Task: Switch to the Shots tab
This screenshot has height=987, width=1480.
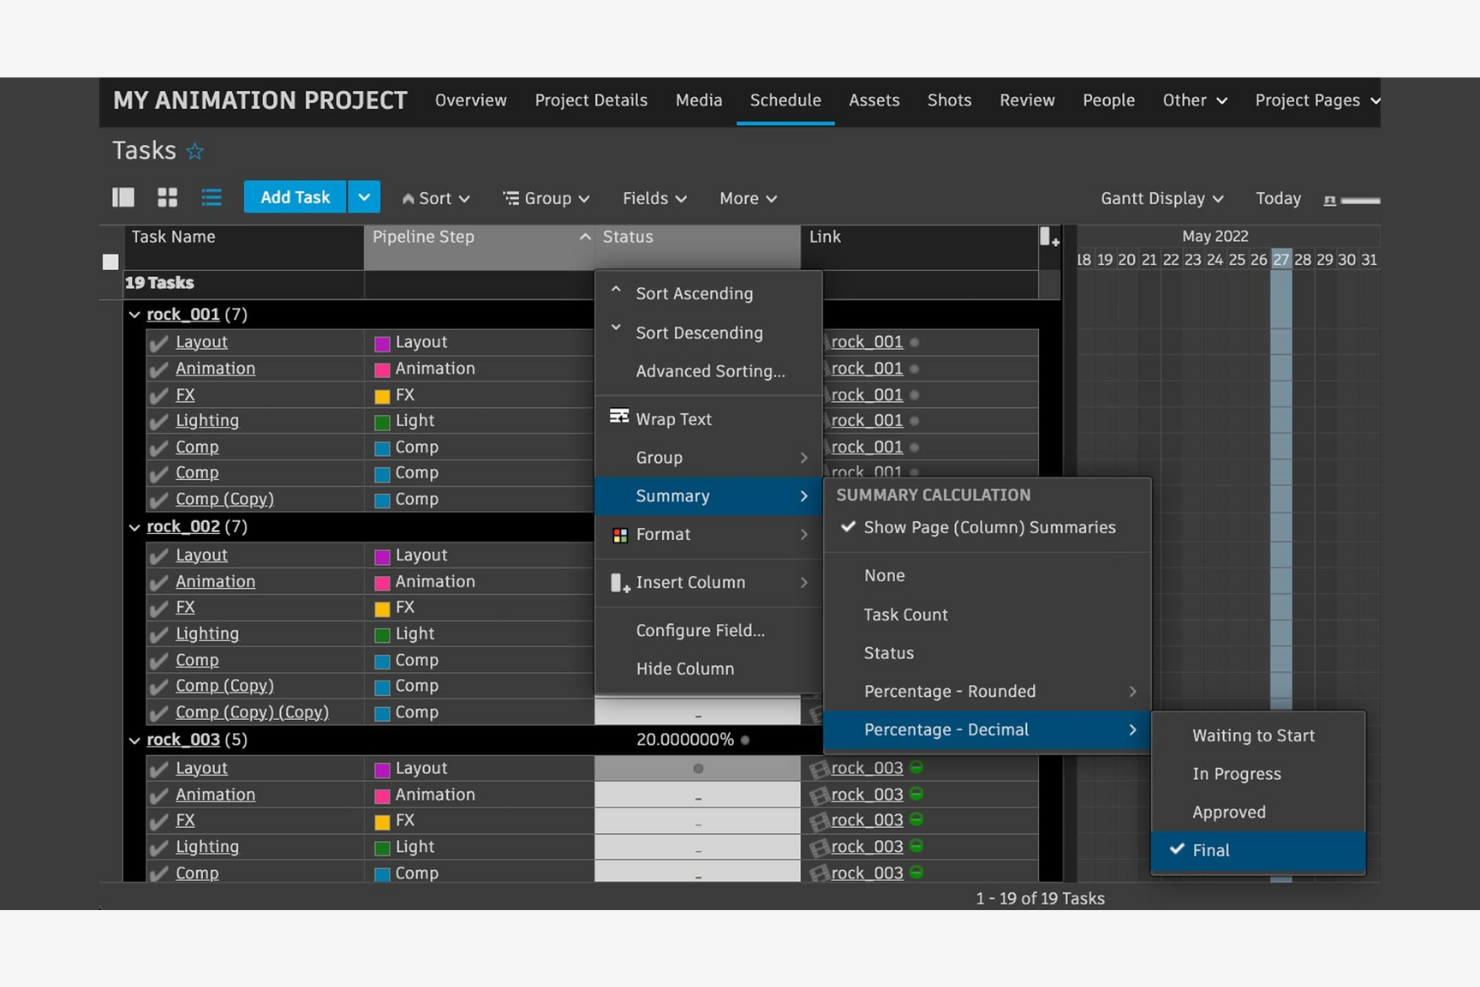Action: (948, 100)
